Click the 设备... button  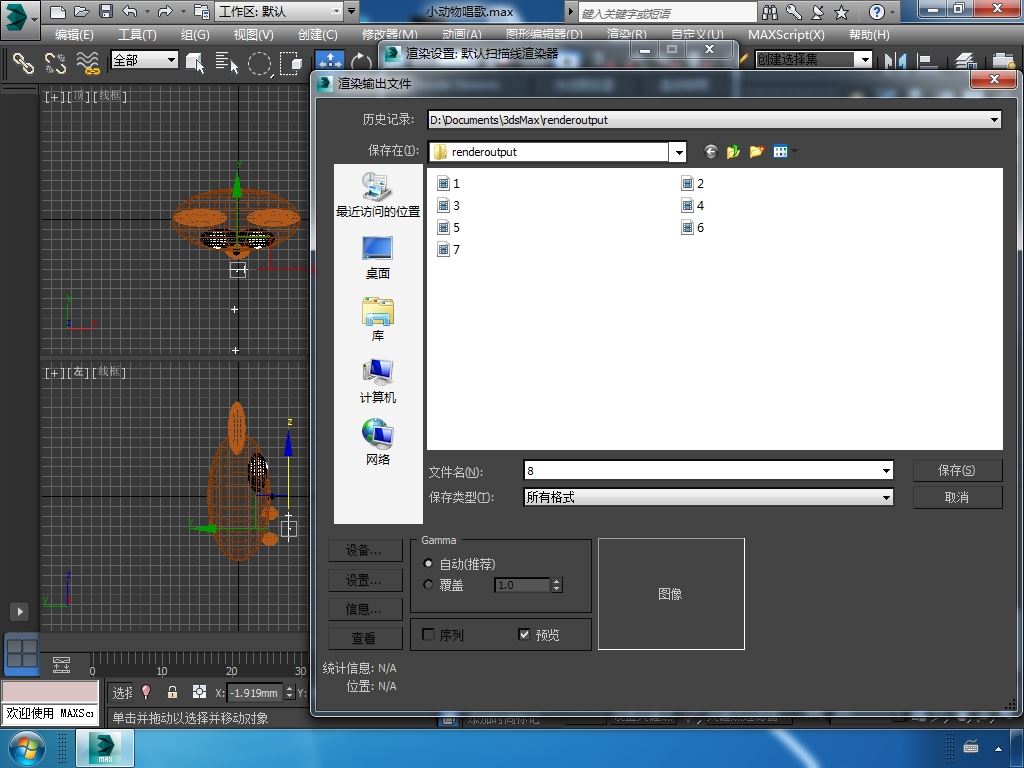[x=364, y=551]
